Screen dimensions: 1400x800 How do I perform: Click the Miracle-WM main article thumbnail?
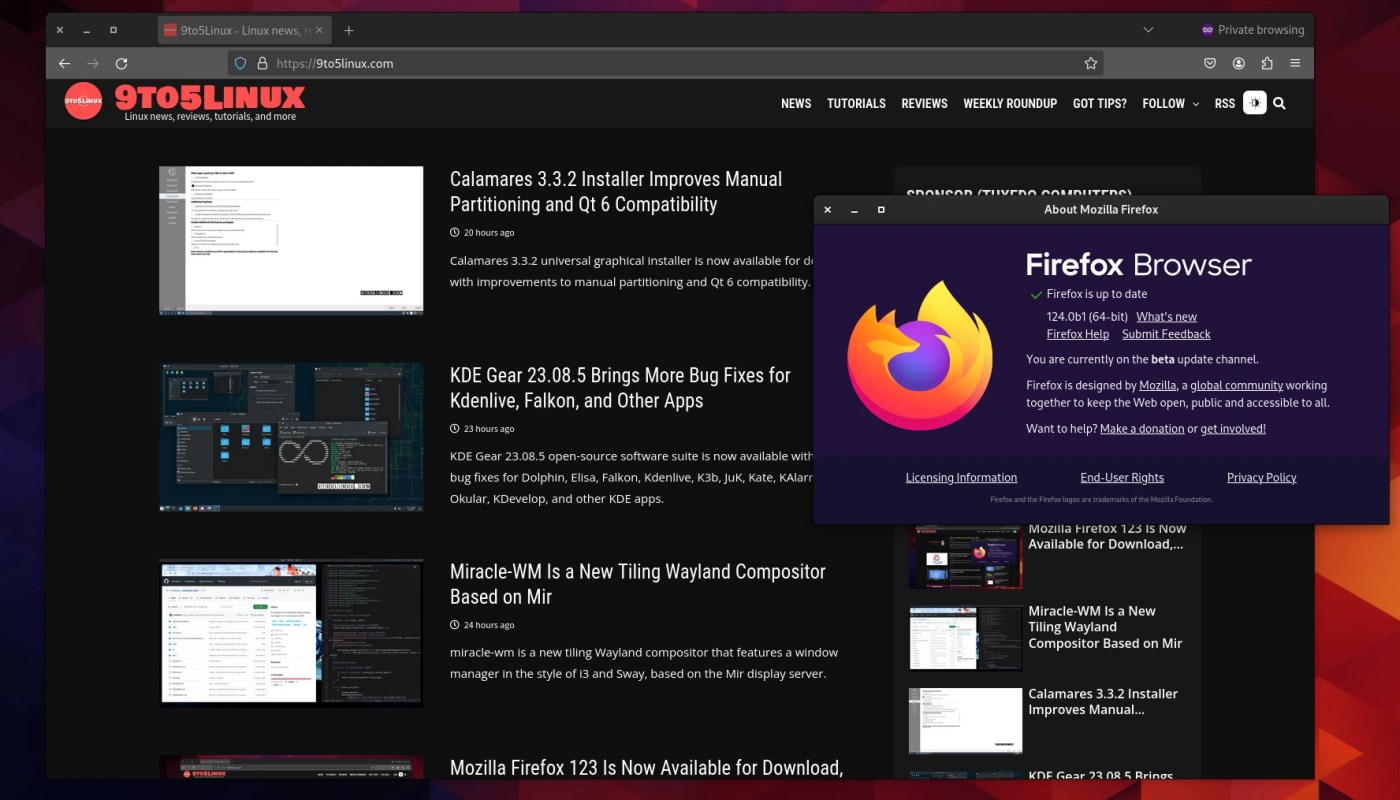(x=291, y=633)
